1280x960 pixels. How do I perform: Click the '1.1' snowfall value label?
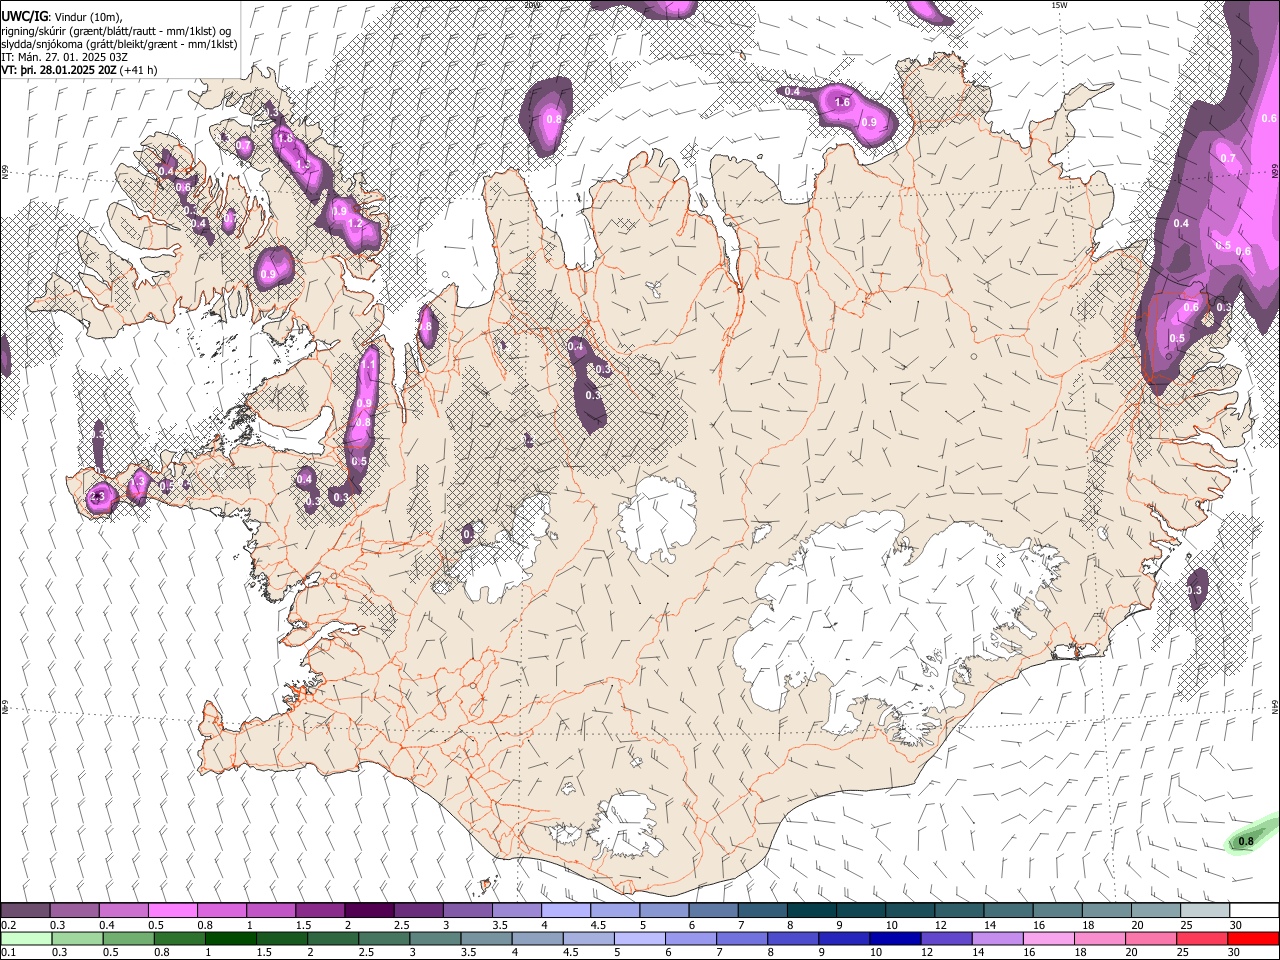click(x=368, y=366)
